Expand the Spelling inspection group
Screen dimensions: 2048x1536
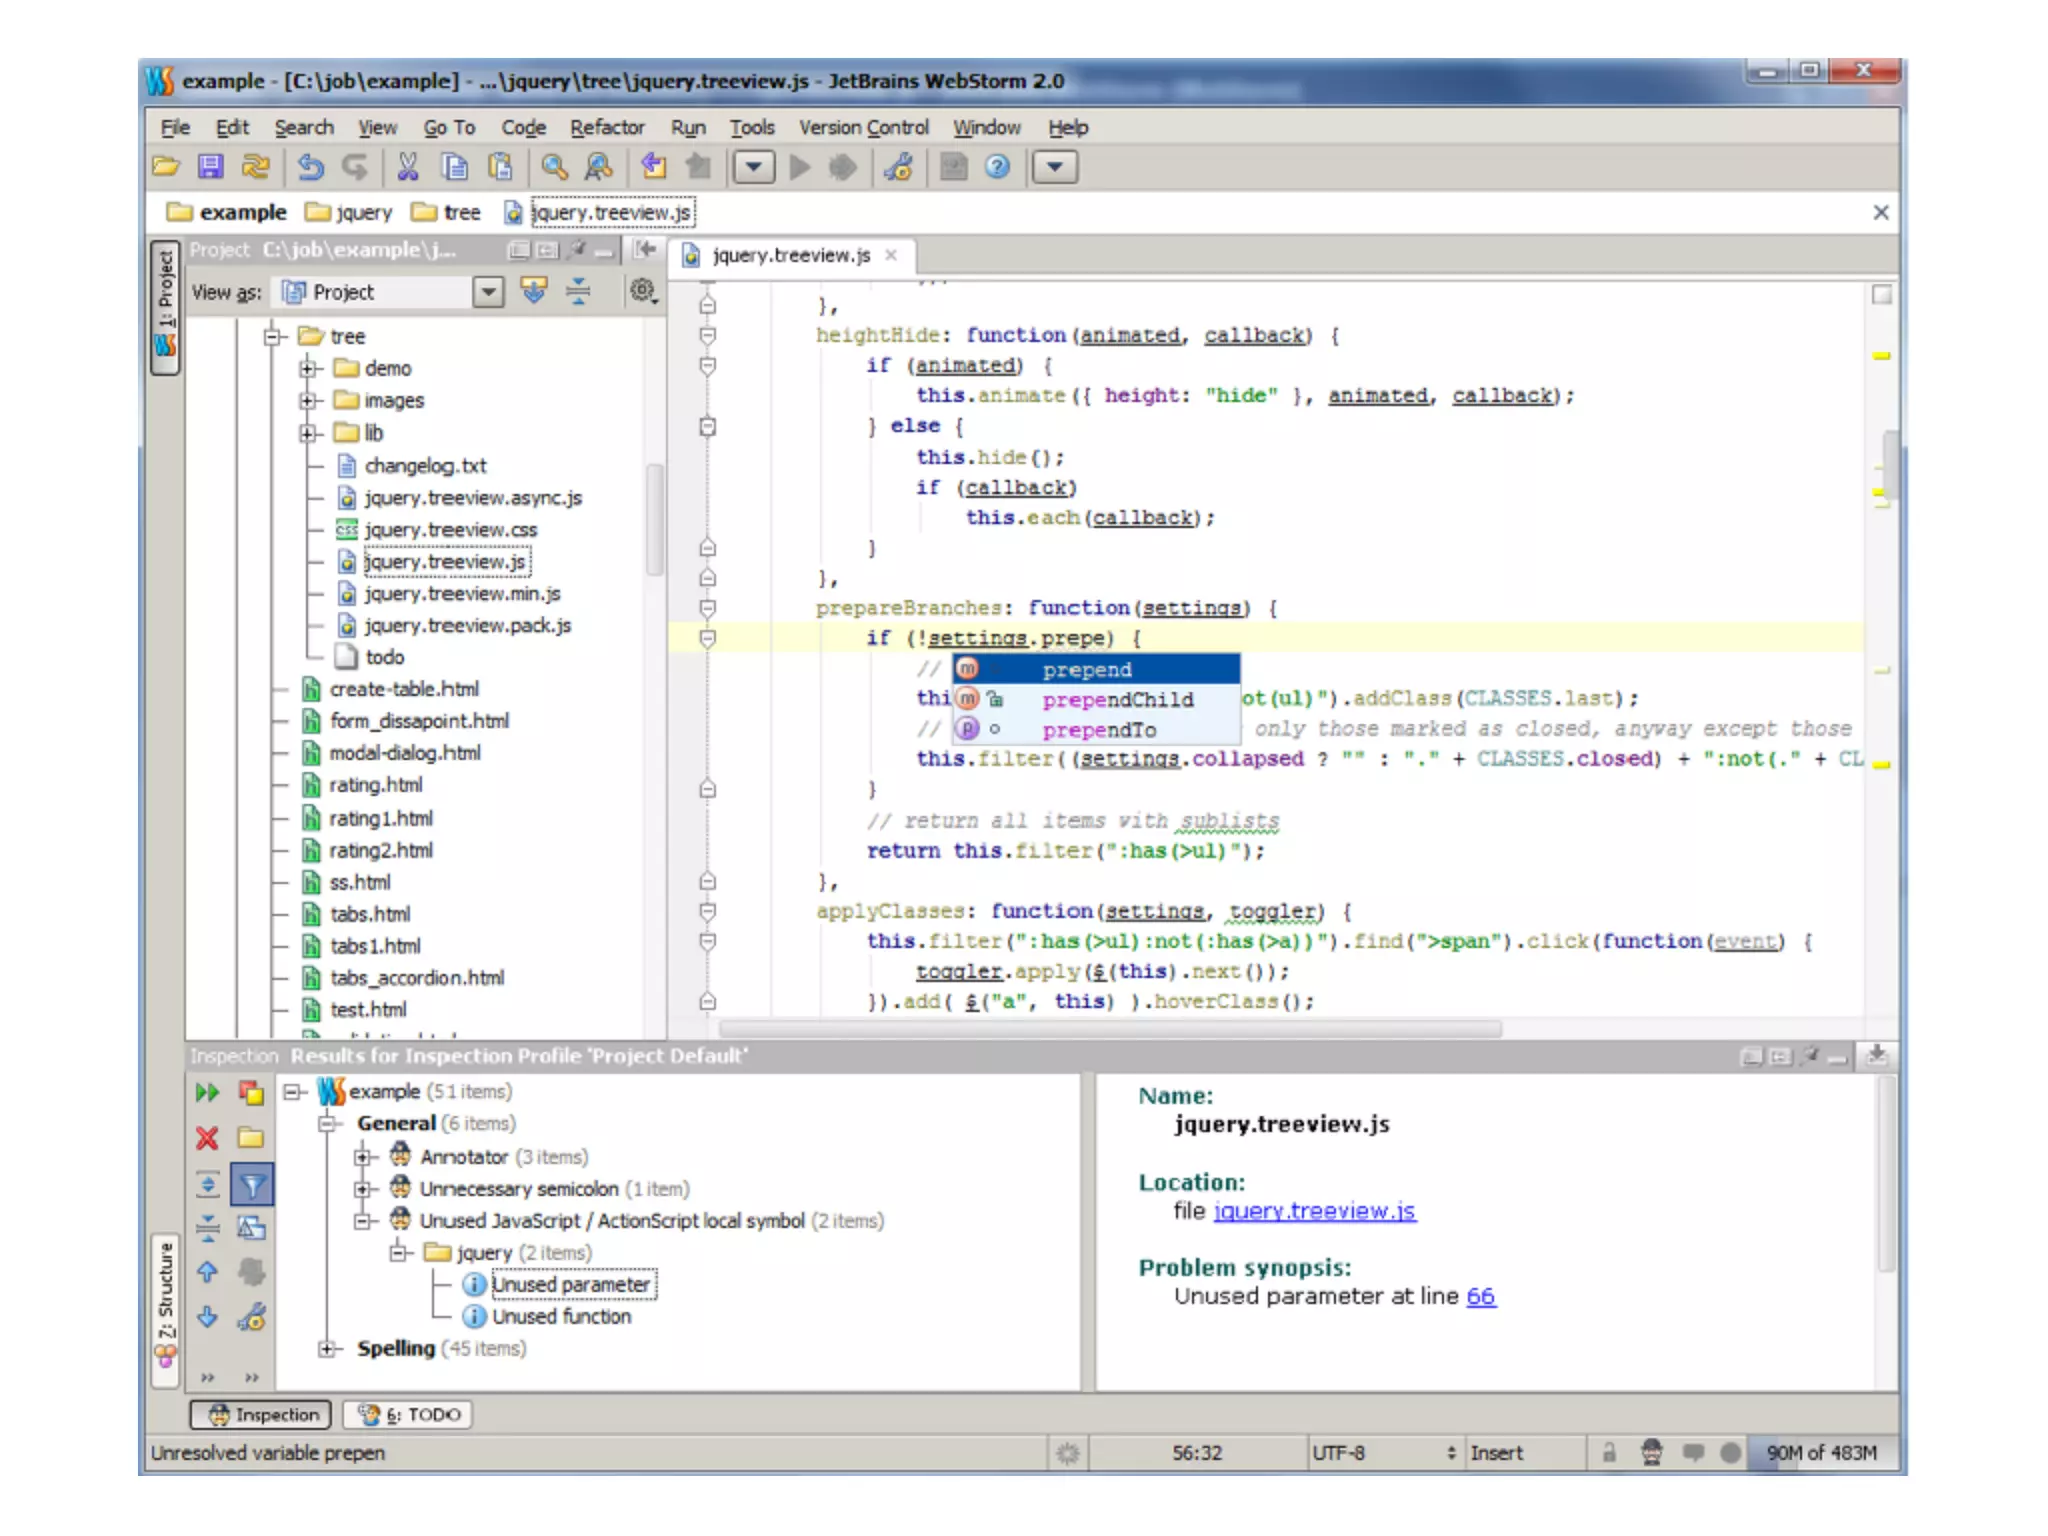tap(326, 1349)
